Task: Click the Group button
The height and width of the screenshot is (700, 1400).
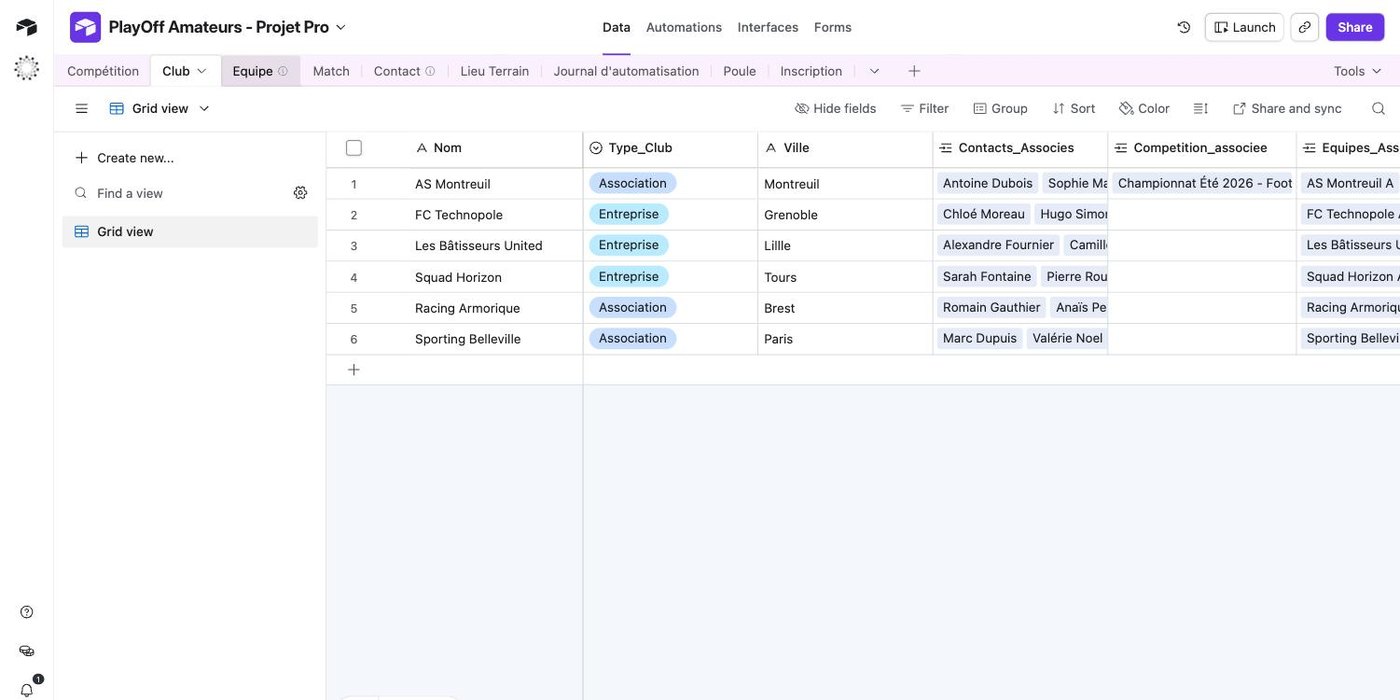Action: tap(1000, 108)
